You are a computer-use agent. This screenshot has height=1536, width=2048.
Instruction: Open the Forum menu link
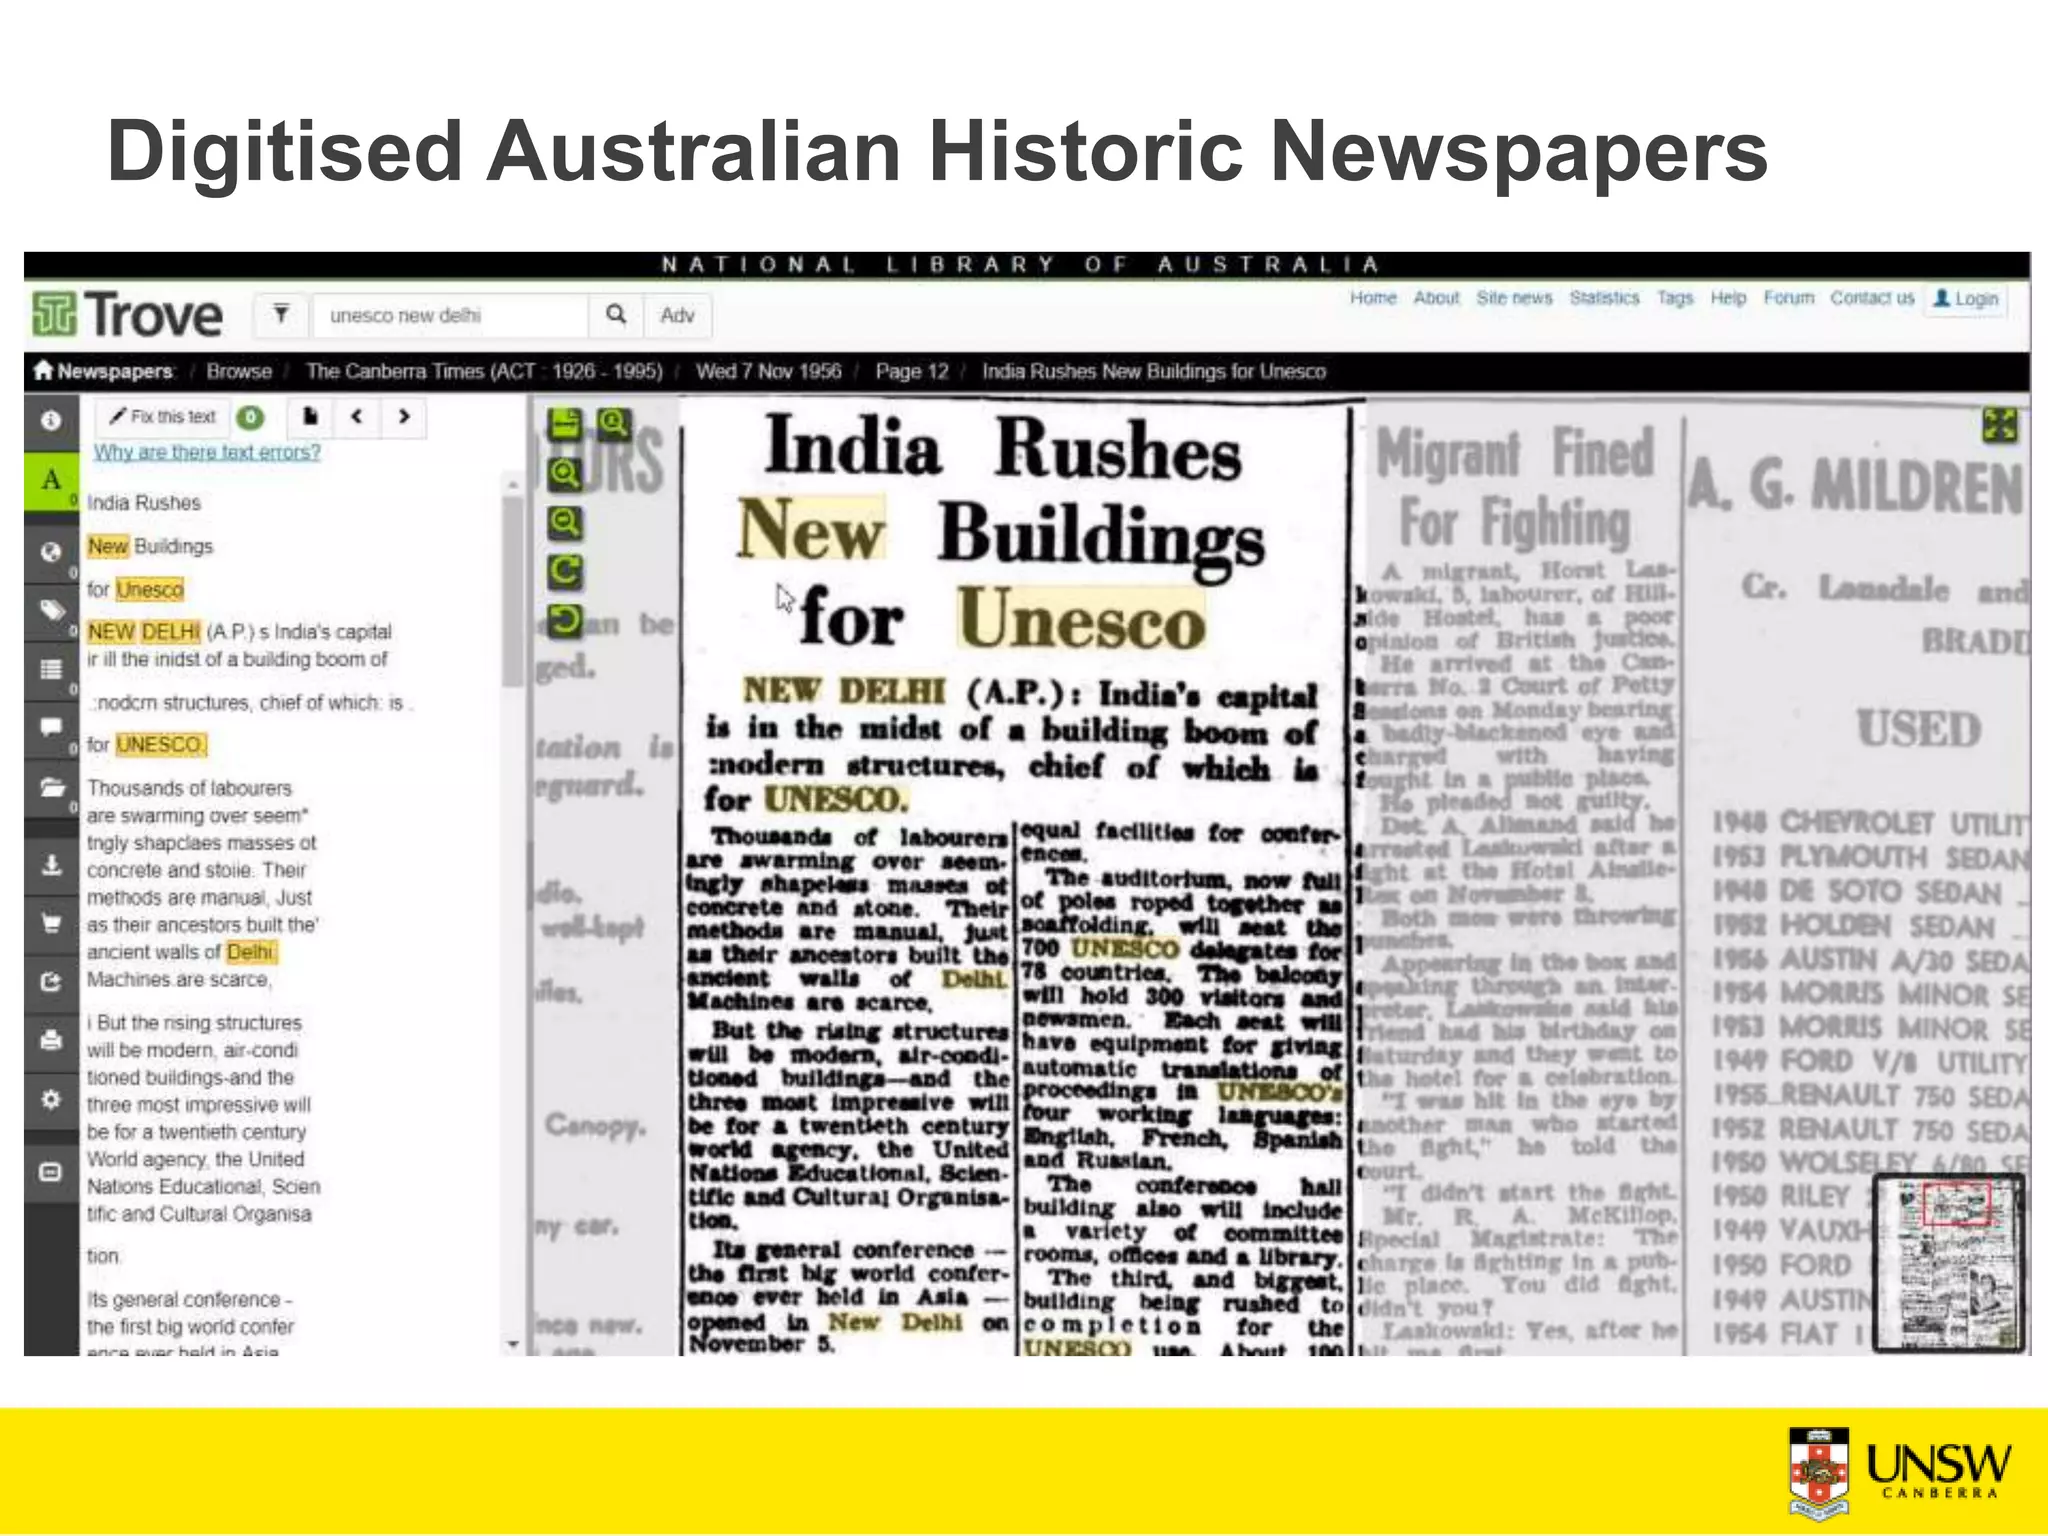1789,298
